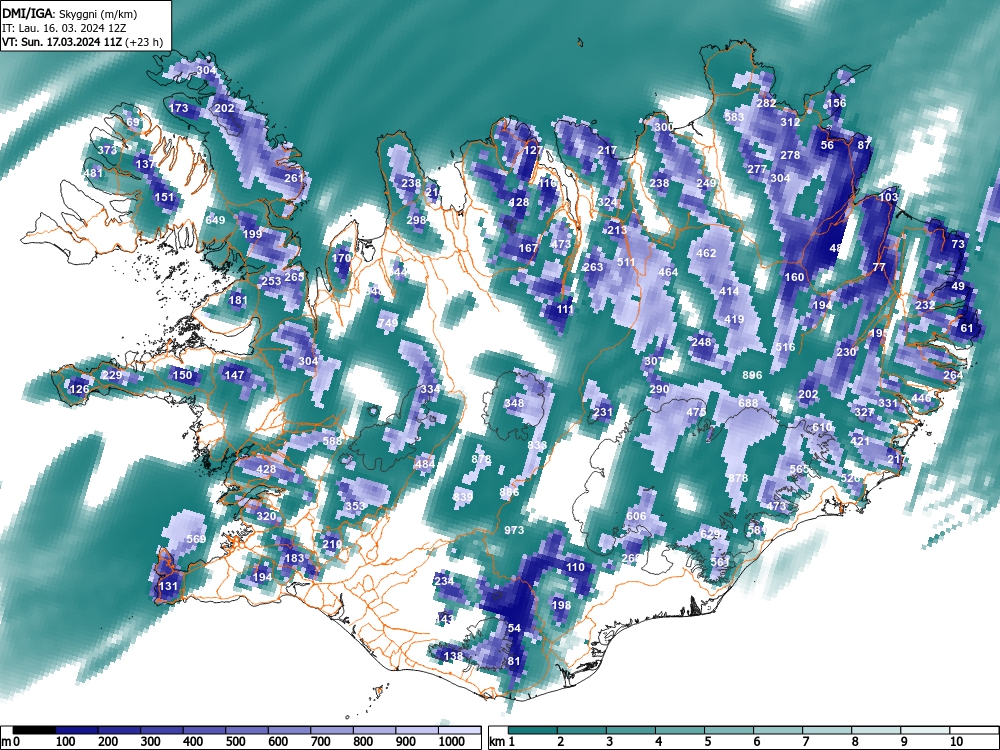Image resolution: width=1000 pixels, height=750 pixels.
Task: Select the reading 973 in the south
Action: pyautogui.click(x=514, y=530)
